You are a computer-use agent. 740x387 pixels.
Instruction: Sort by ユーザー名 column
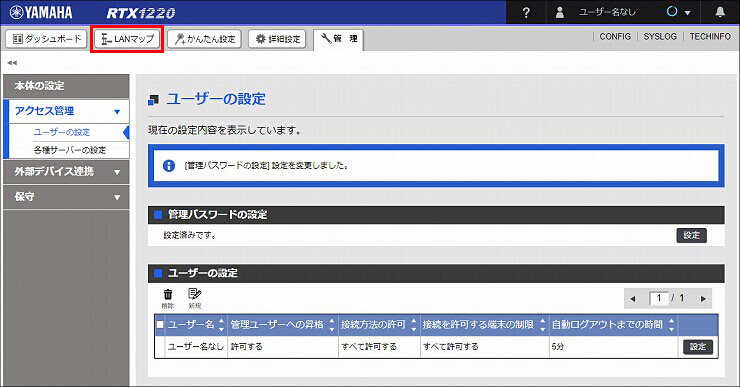coord(221,325)
